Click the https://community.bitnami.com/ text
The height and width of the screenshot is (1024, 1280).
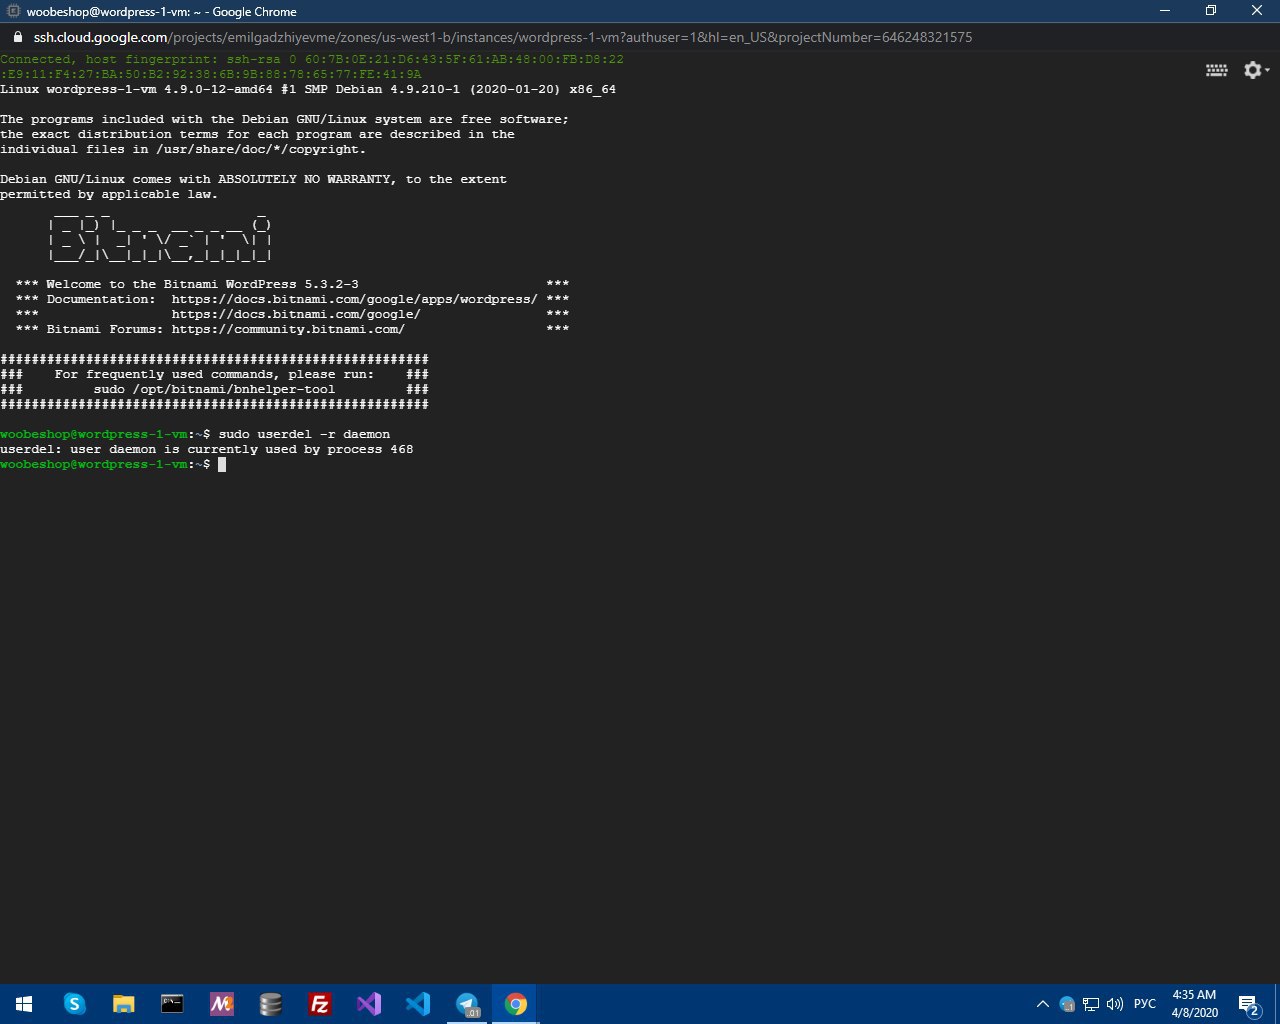click(288, 329)
